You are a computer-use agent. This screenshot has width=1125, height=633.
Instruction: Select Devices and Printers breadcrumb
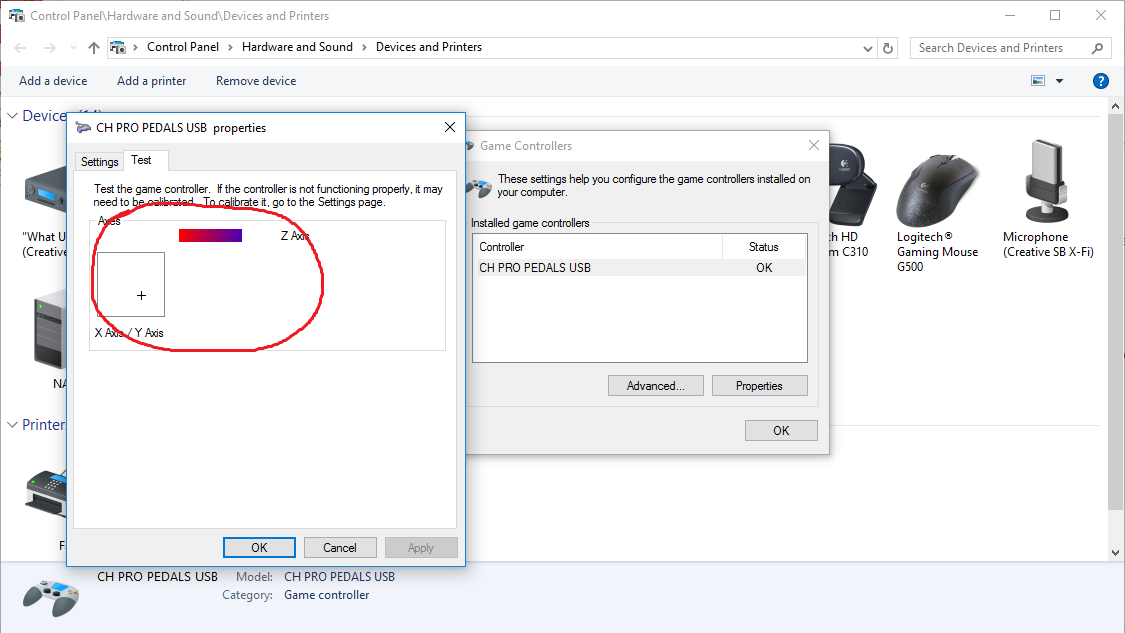[429, 47]
